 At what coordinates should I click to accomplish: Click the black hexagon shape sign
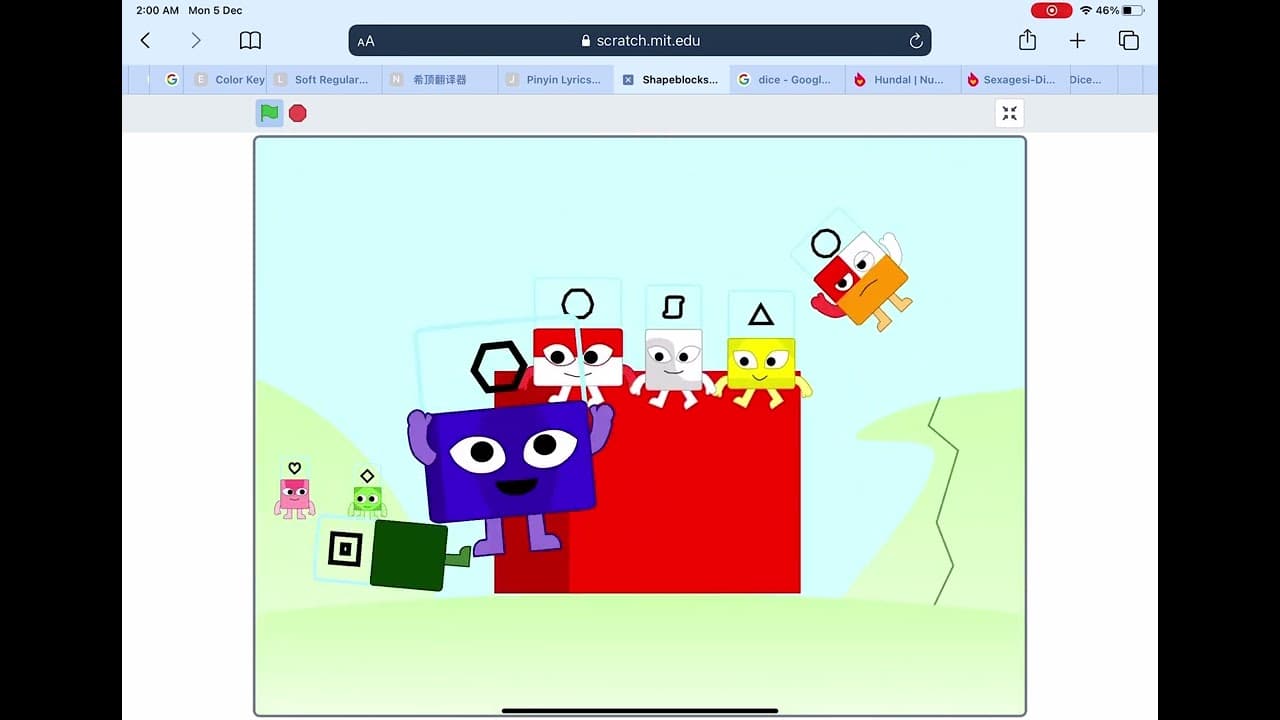click(499, 367)
